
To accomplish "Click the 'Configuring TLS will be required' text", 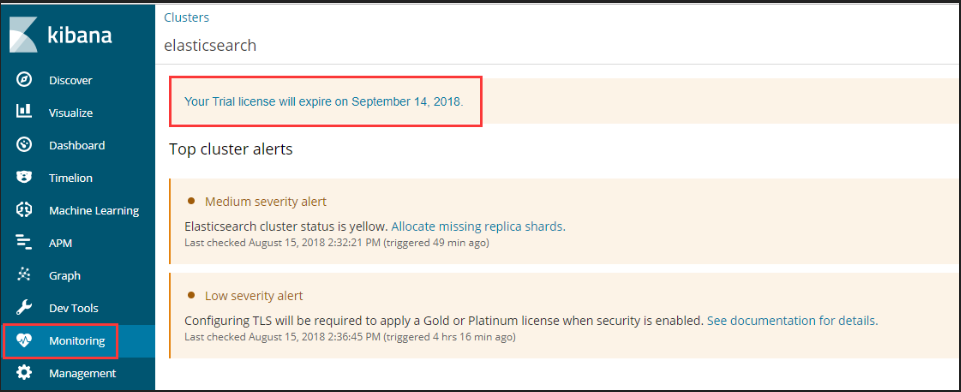I will click(x=444, y=320).
